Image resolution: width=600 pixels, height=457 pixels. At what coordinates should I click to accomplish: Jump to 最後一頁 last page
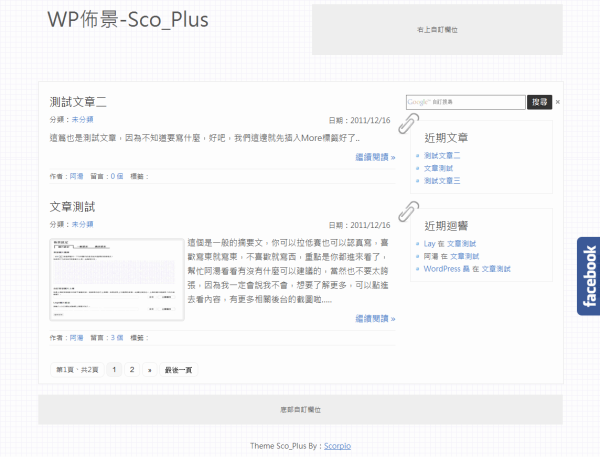click(x=179, y=369)
